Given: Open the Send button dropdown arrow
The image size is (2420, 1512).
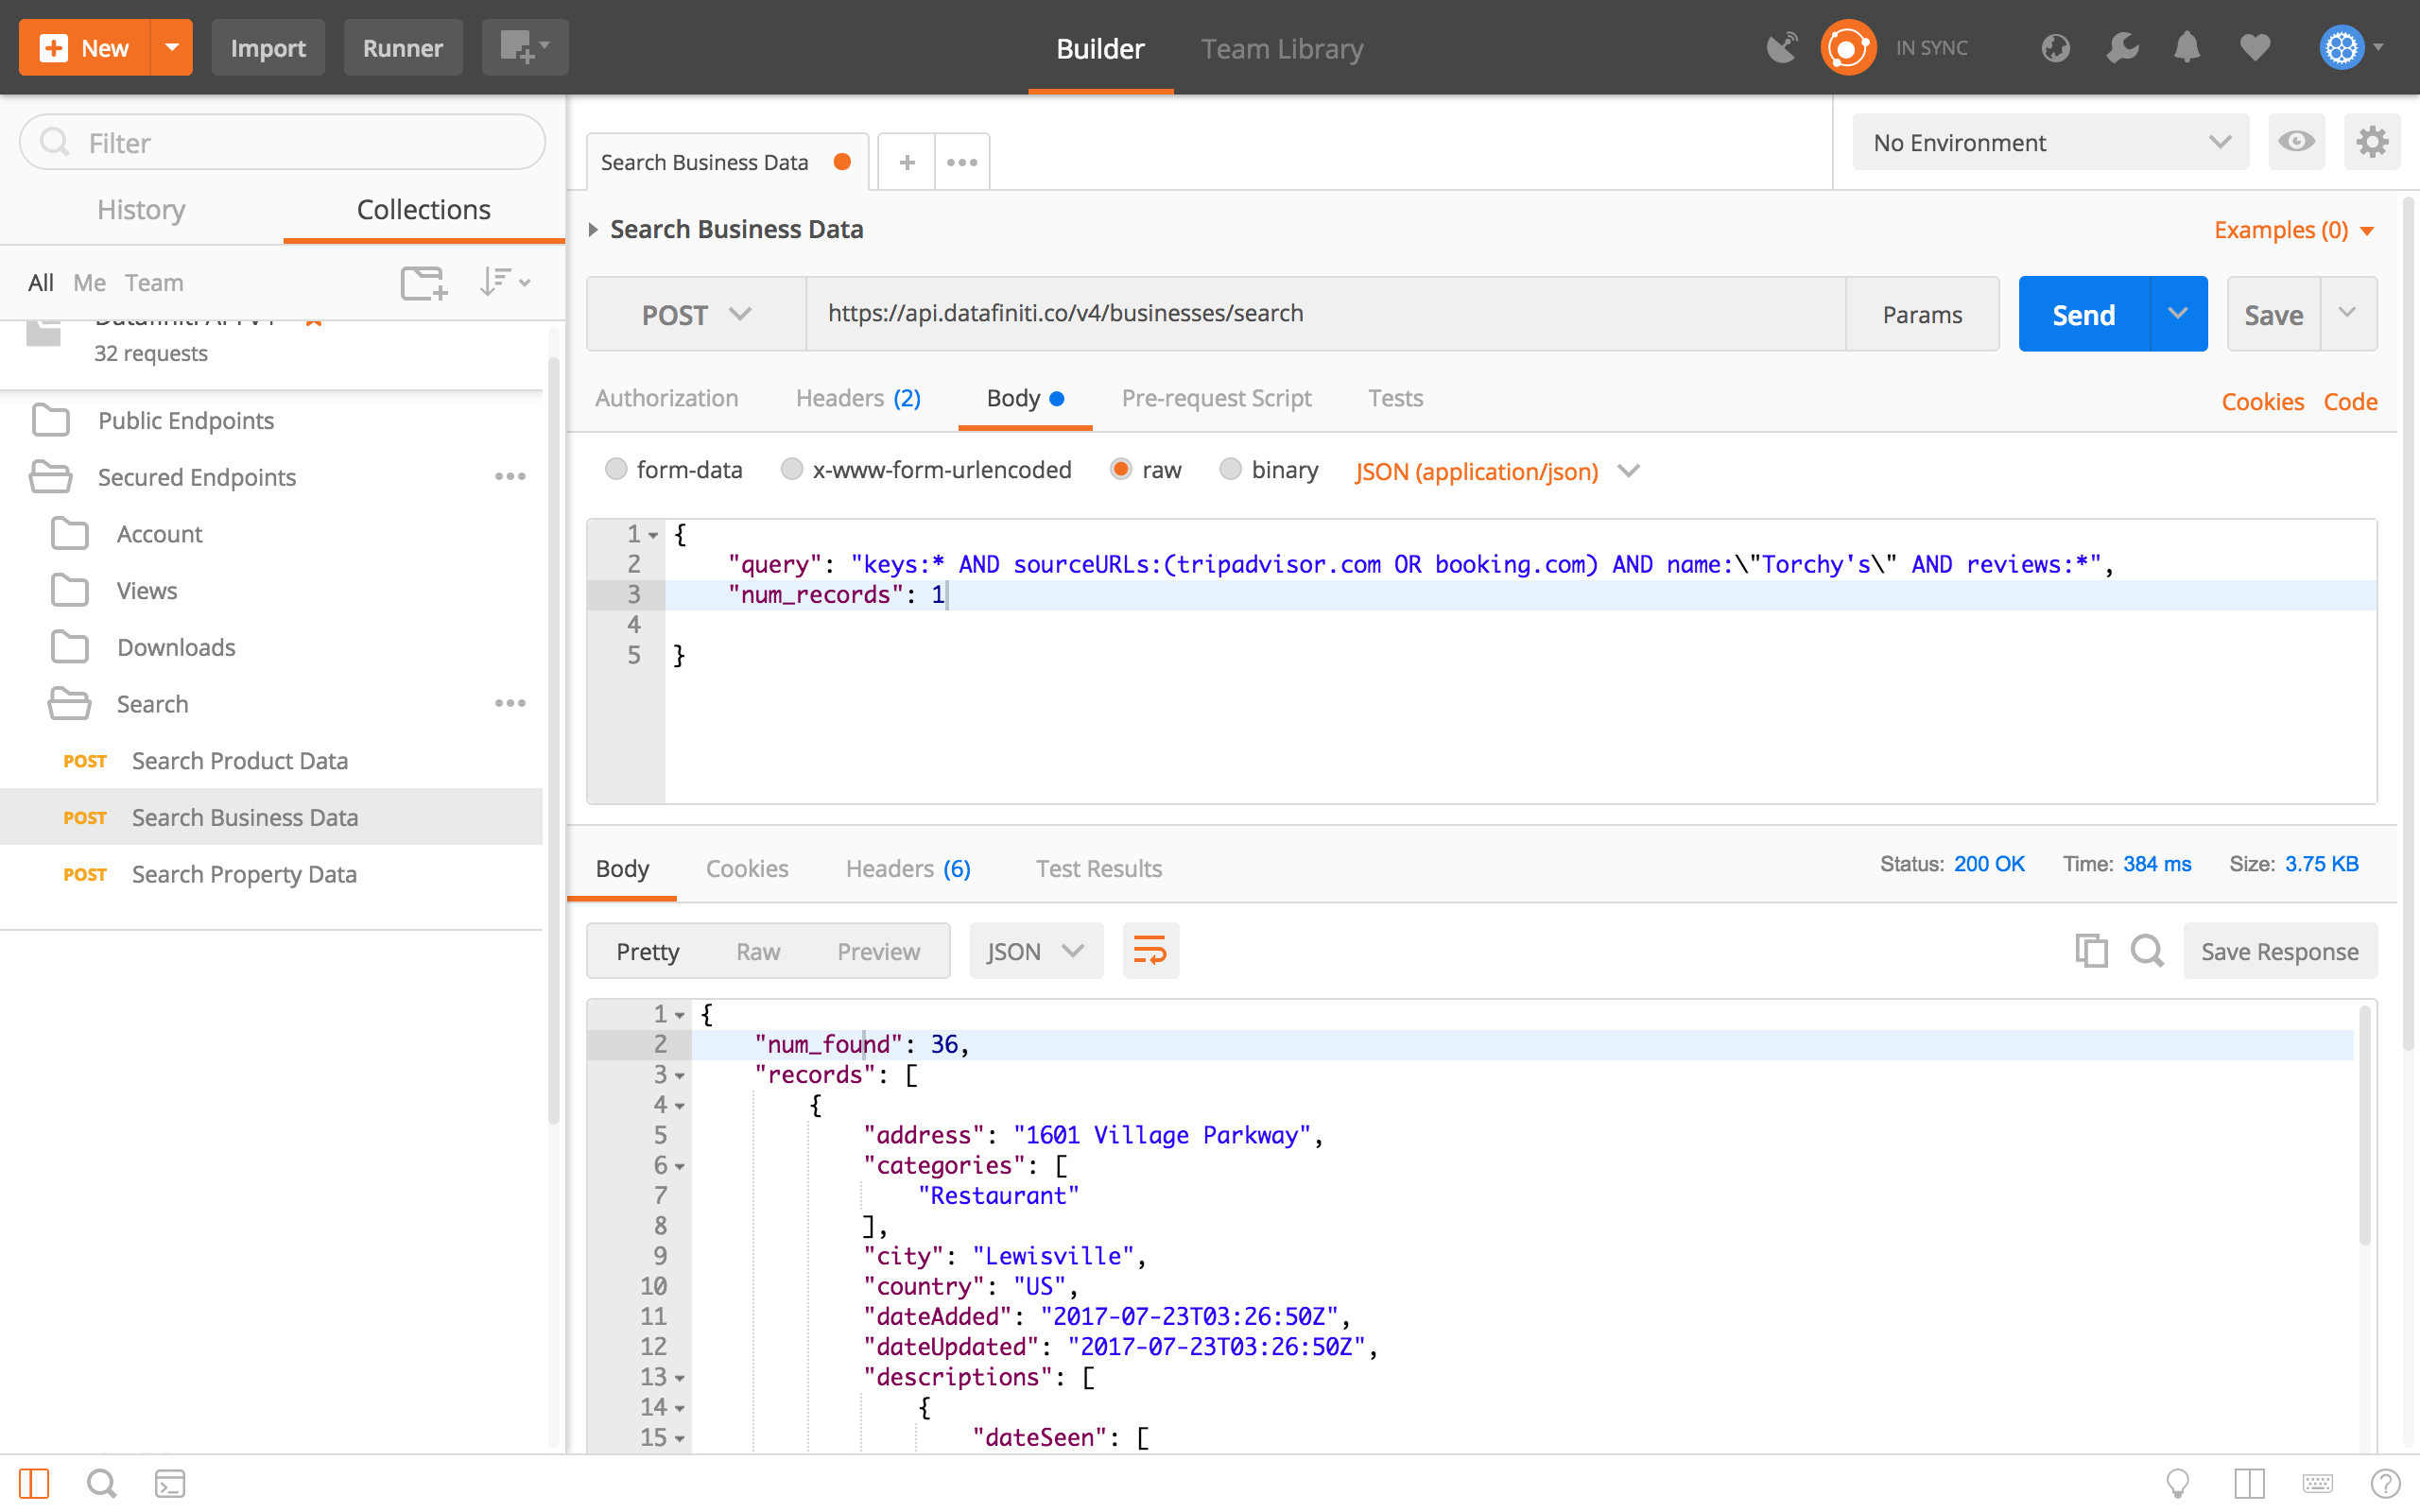Looking at the screenshot, I should pyautogui.click(x=2178, y=314).
